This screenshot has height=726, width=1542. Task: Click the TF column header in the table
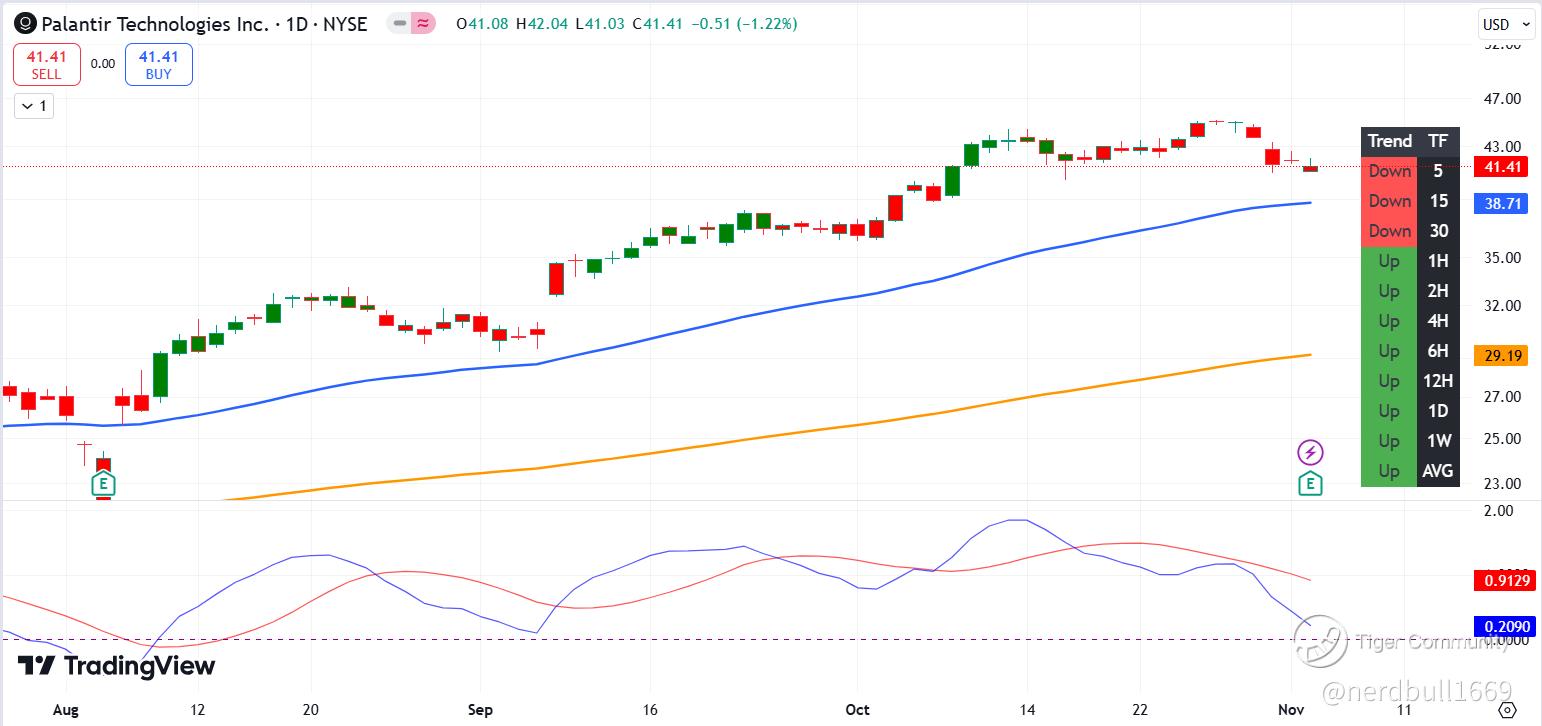1438,141
